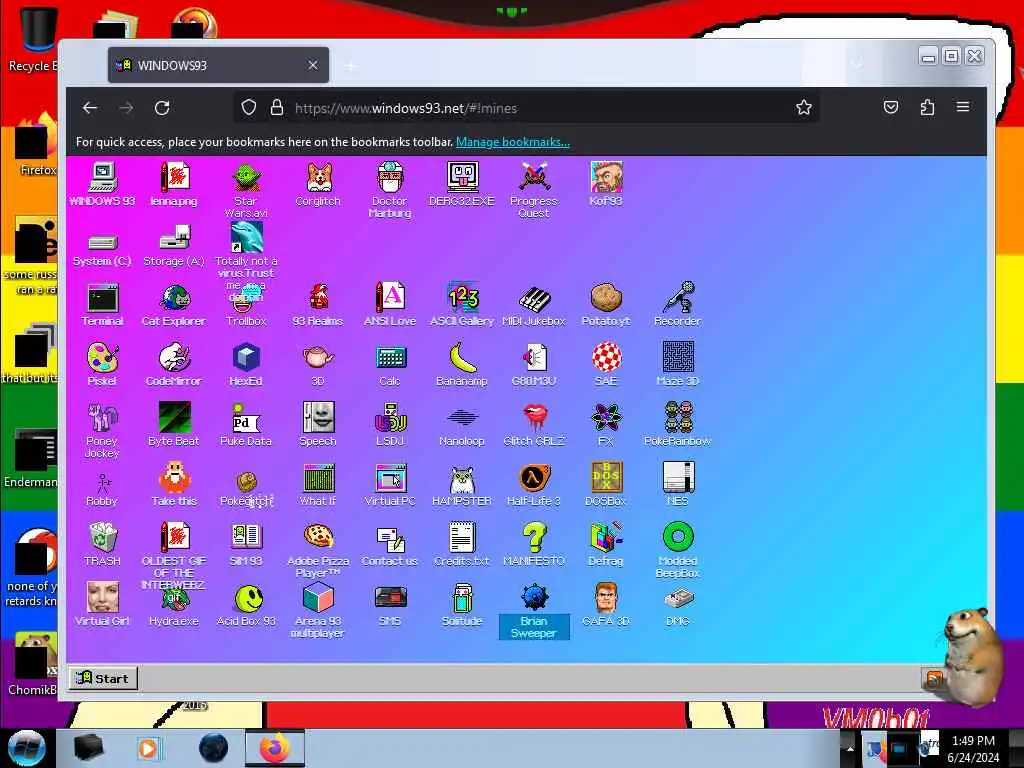Open Firefox extensions button
Screen dimensions: 1024x768
point(927,107)
